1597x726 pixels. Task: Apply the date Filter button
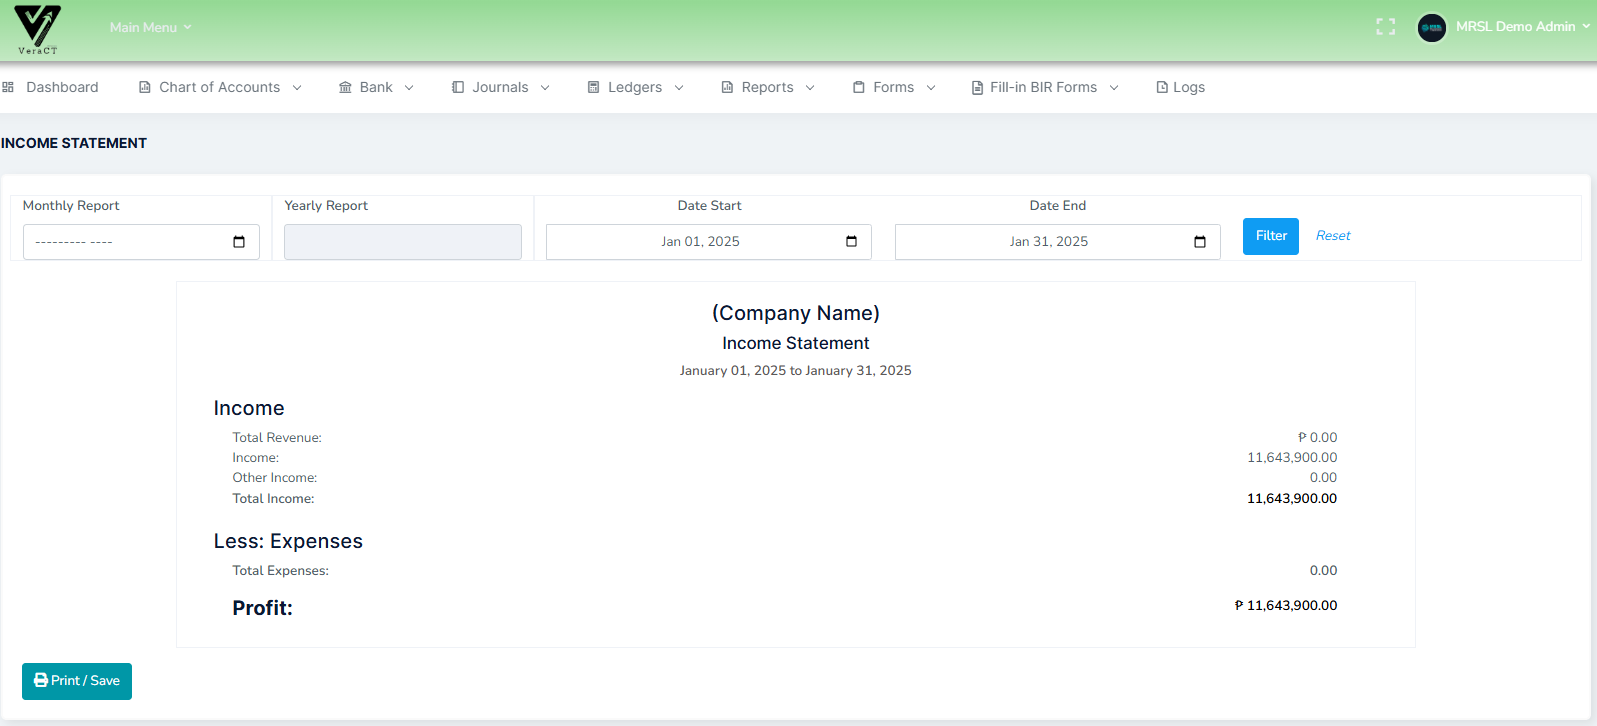[1271, 236]
